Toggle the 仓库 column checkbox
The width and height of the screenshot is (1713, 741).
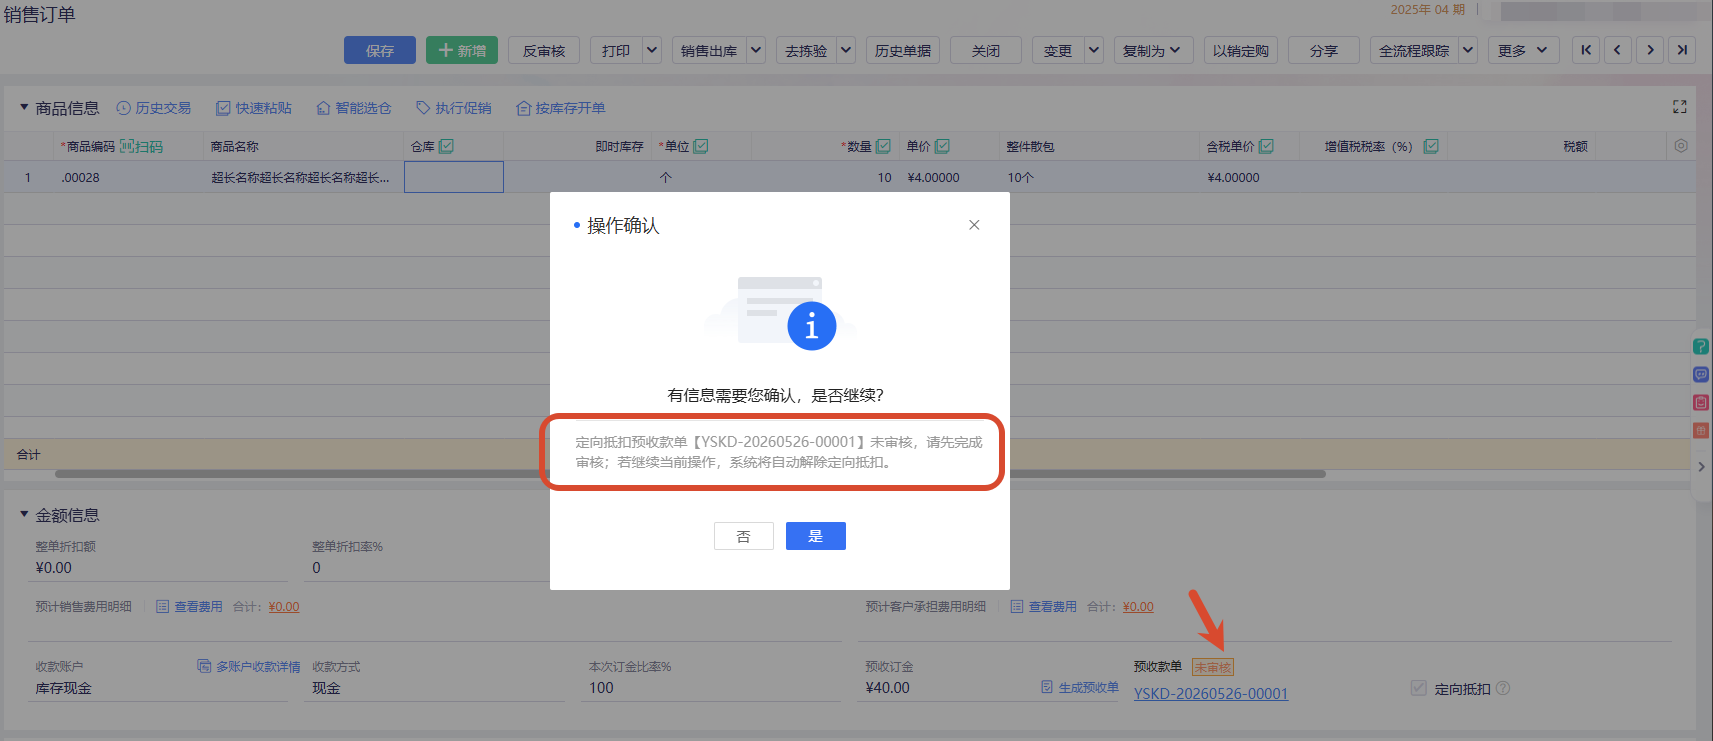tap(446, 146)
